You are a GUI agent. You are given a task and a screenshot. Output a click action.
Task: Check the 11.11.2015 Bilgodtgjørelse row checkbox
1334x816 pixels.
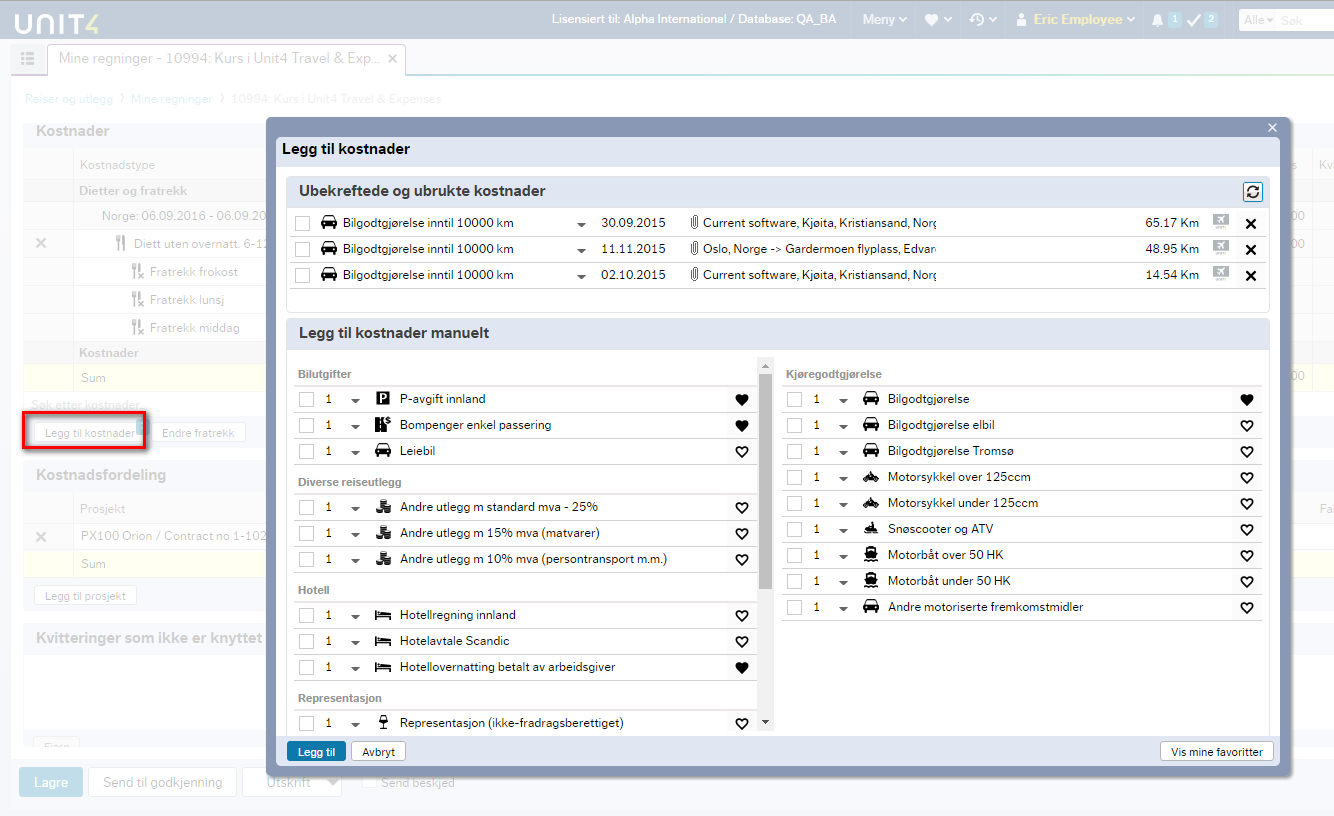click(303, 249)
